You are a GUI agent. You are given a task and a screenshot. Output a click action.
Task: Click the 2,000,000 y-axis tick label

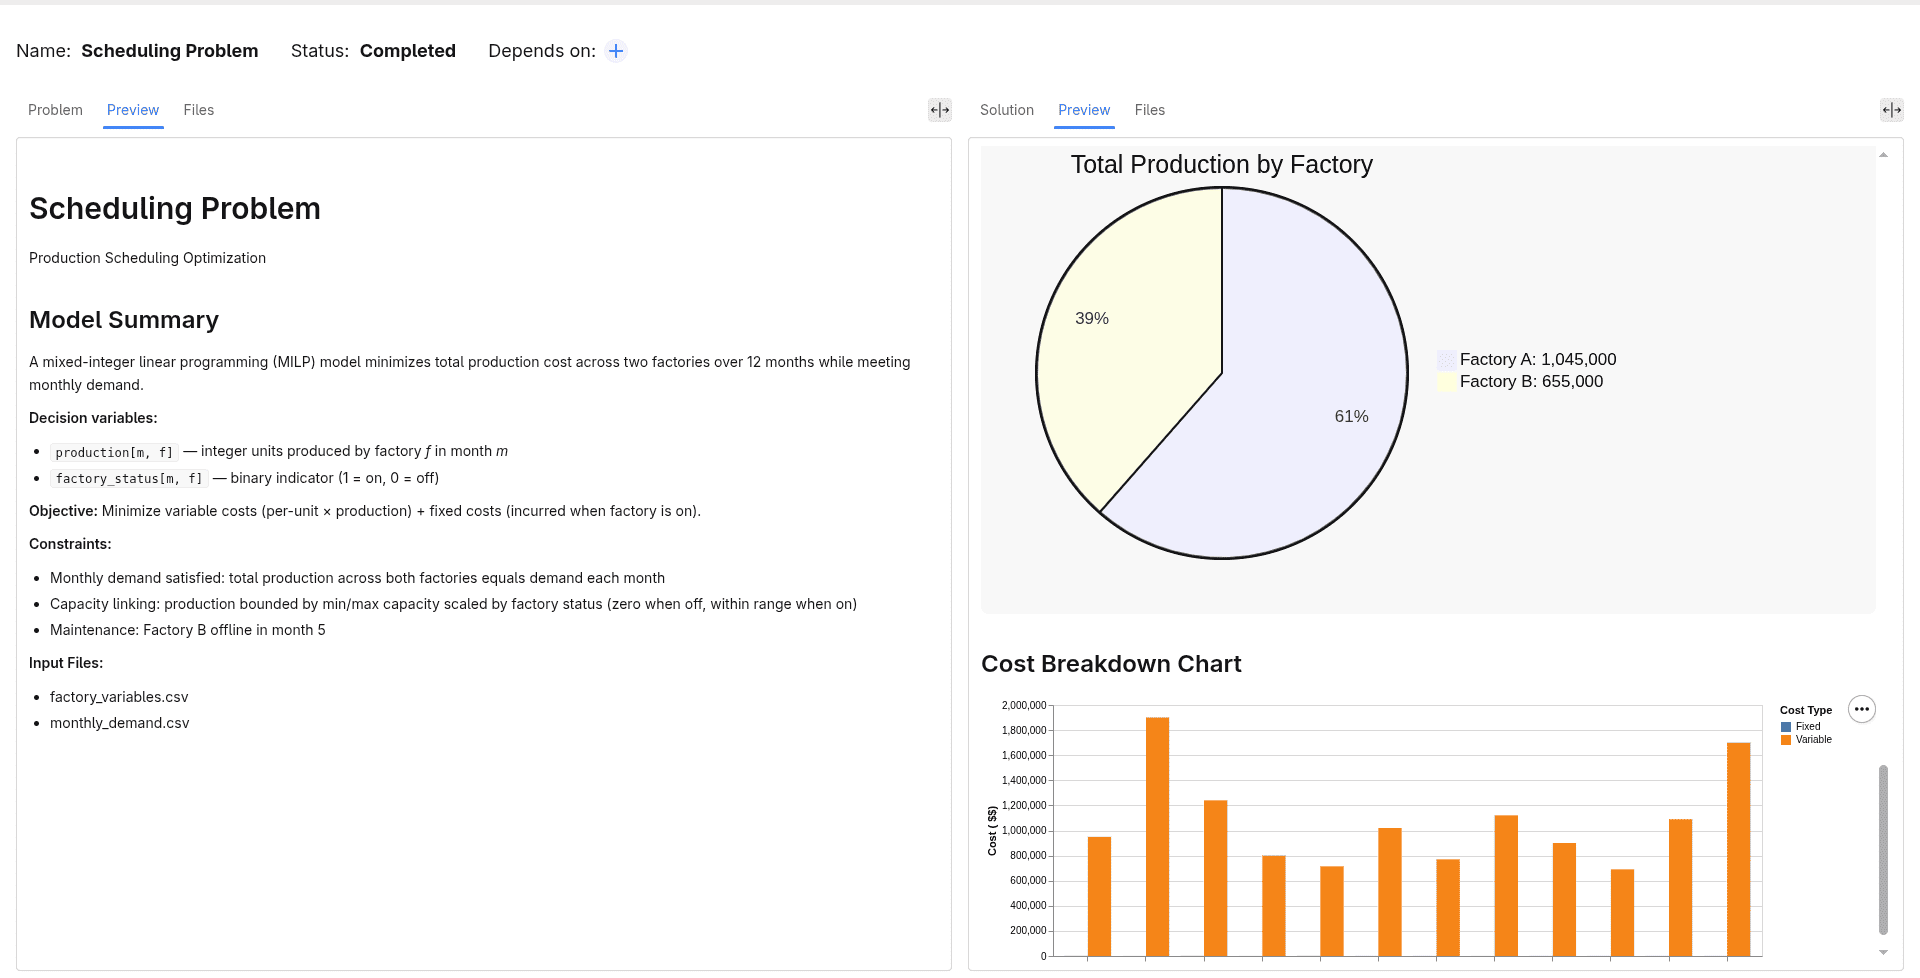tap(1024, 705)
